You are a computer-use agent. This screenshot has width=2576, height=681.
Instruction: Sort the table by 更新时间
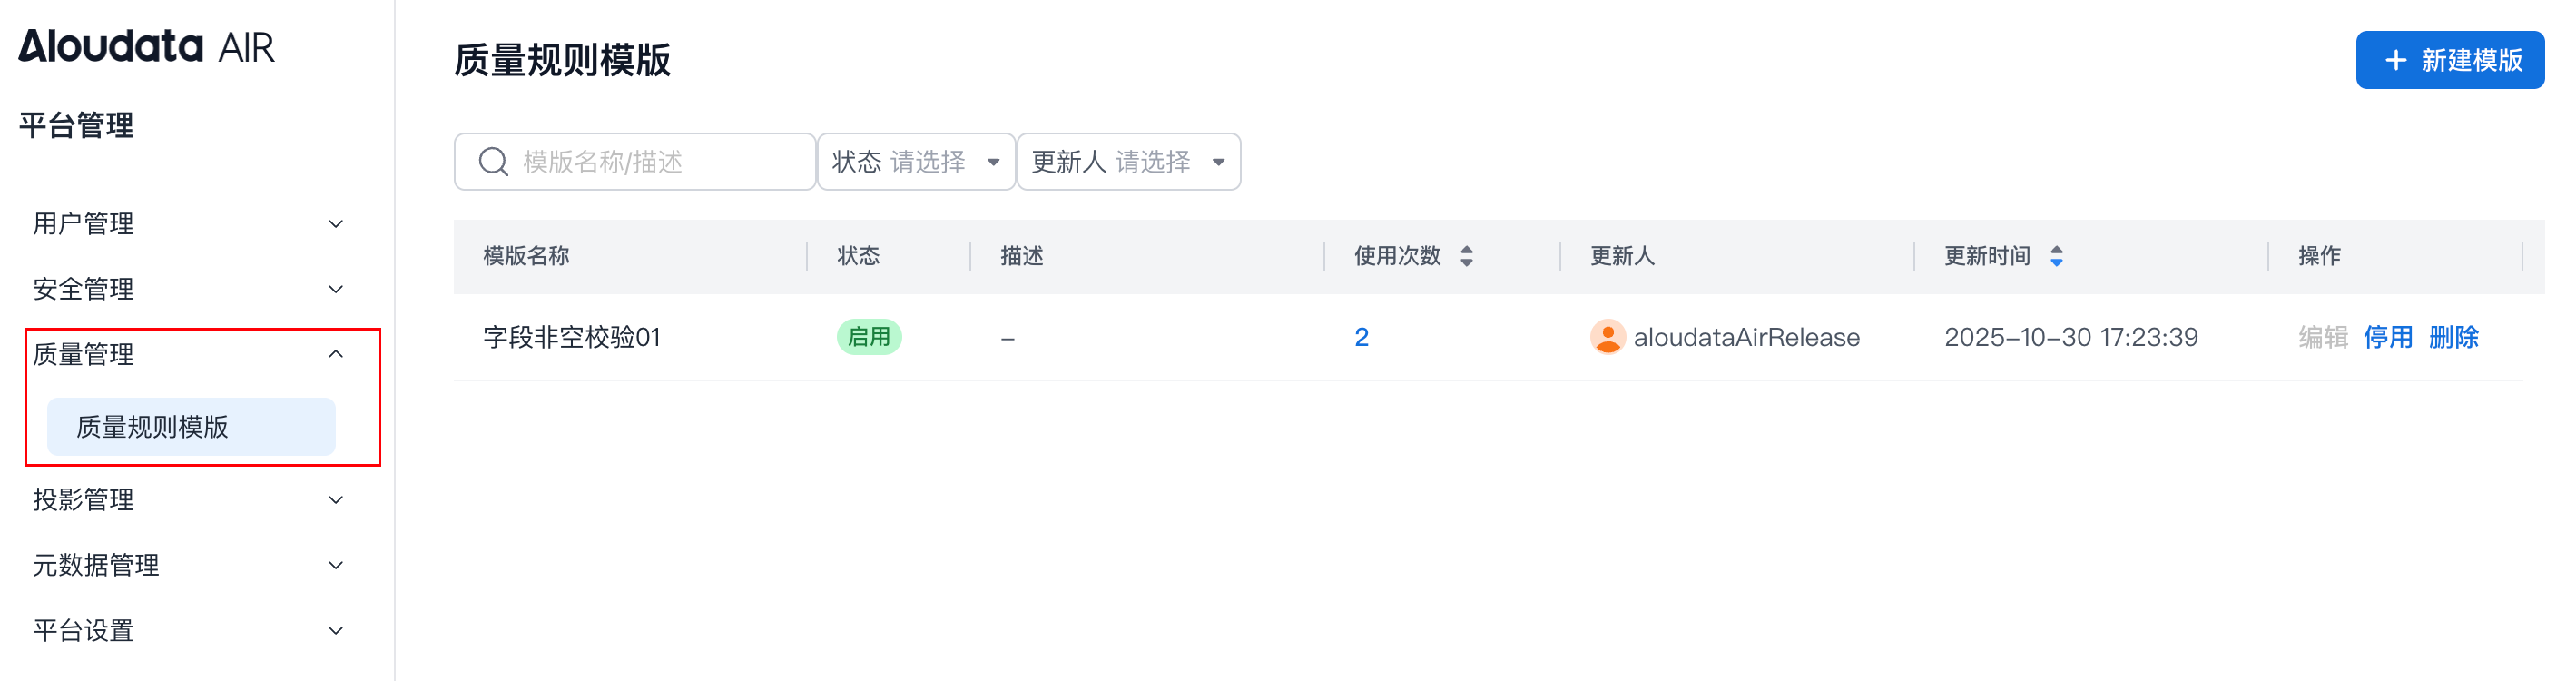[2057, 256]
